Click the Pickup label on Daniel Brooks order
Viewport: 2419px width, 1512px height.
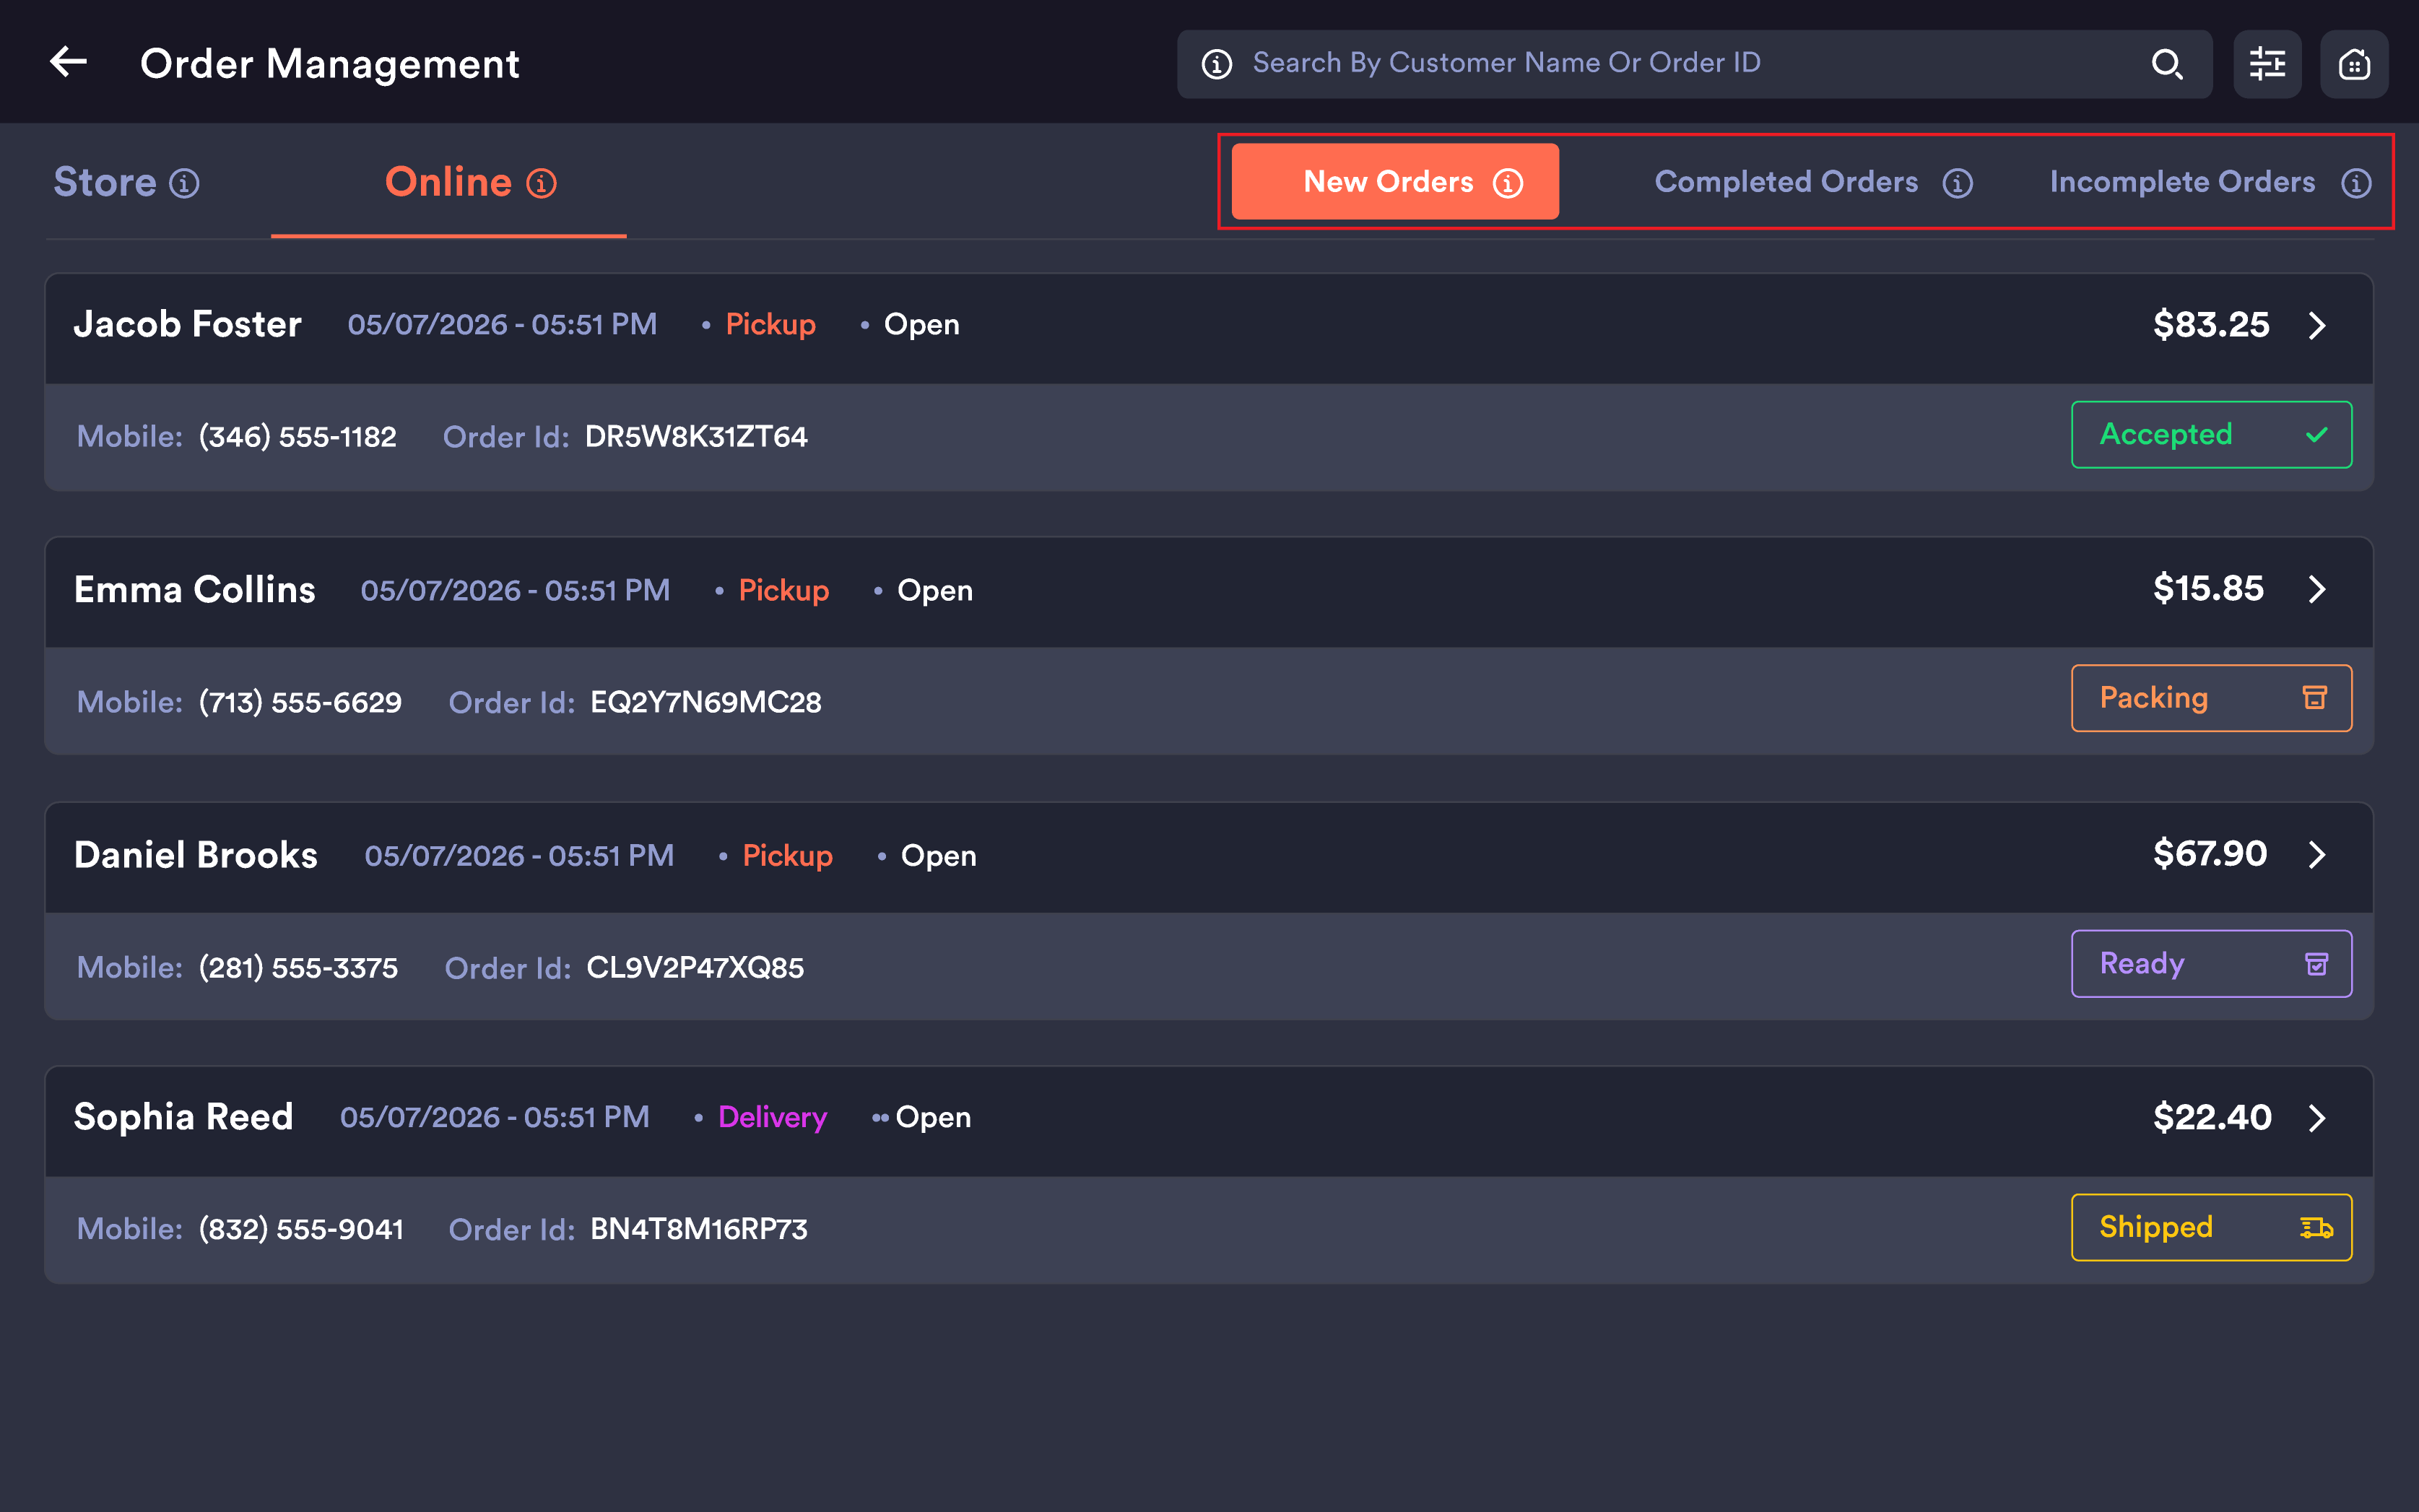(787, 856)
